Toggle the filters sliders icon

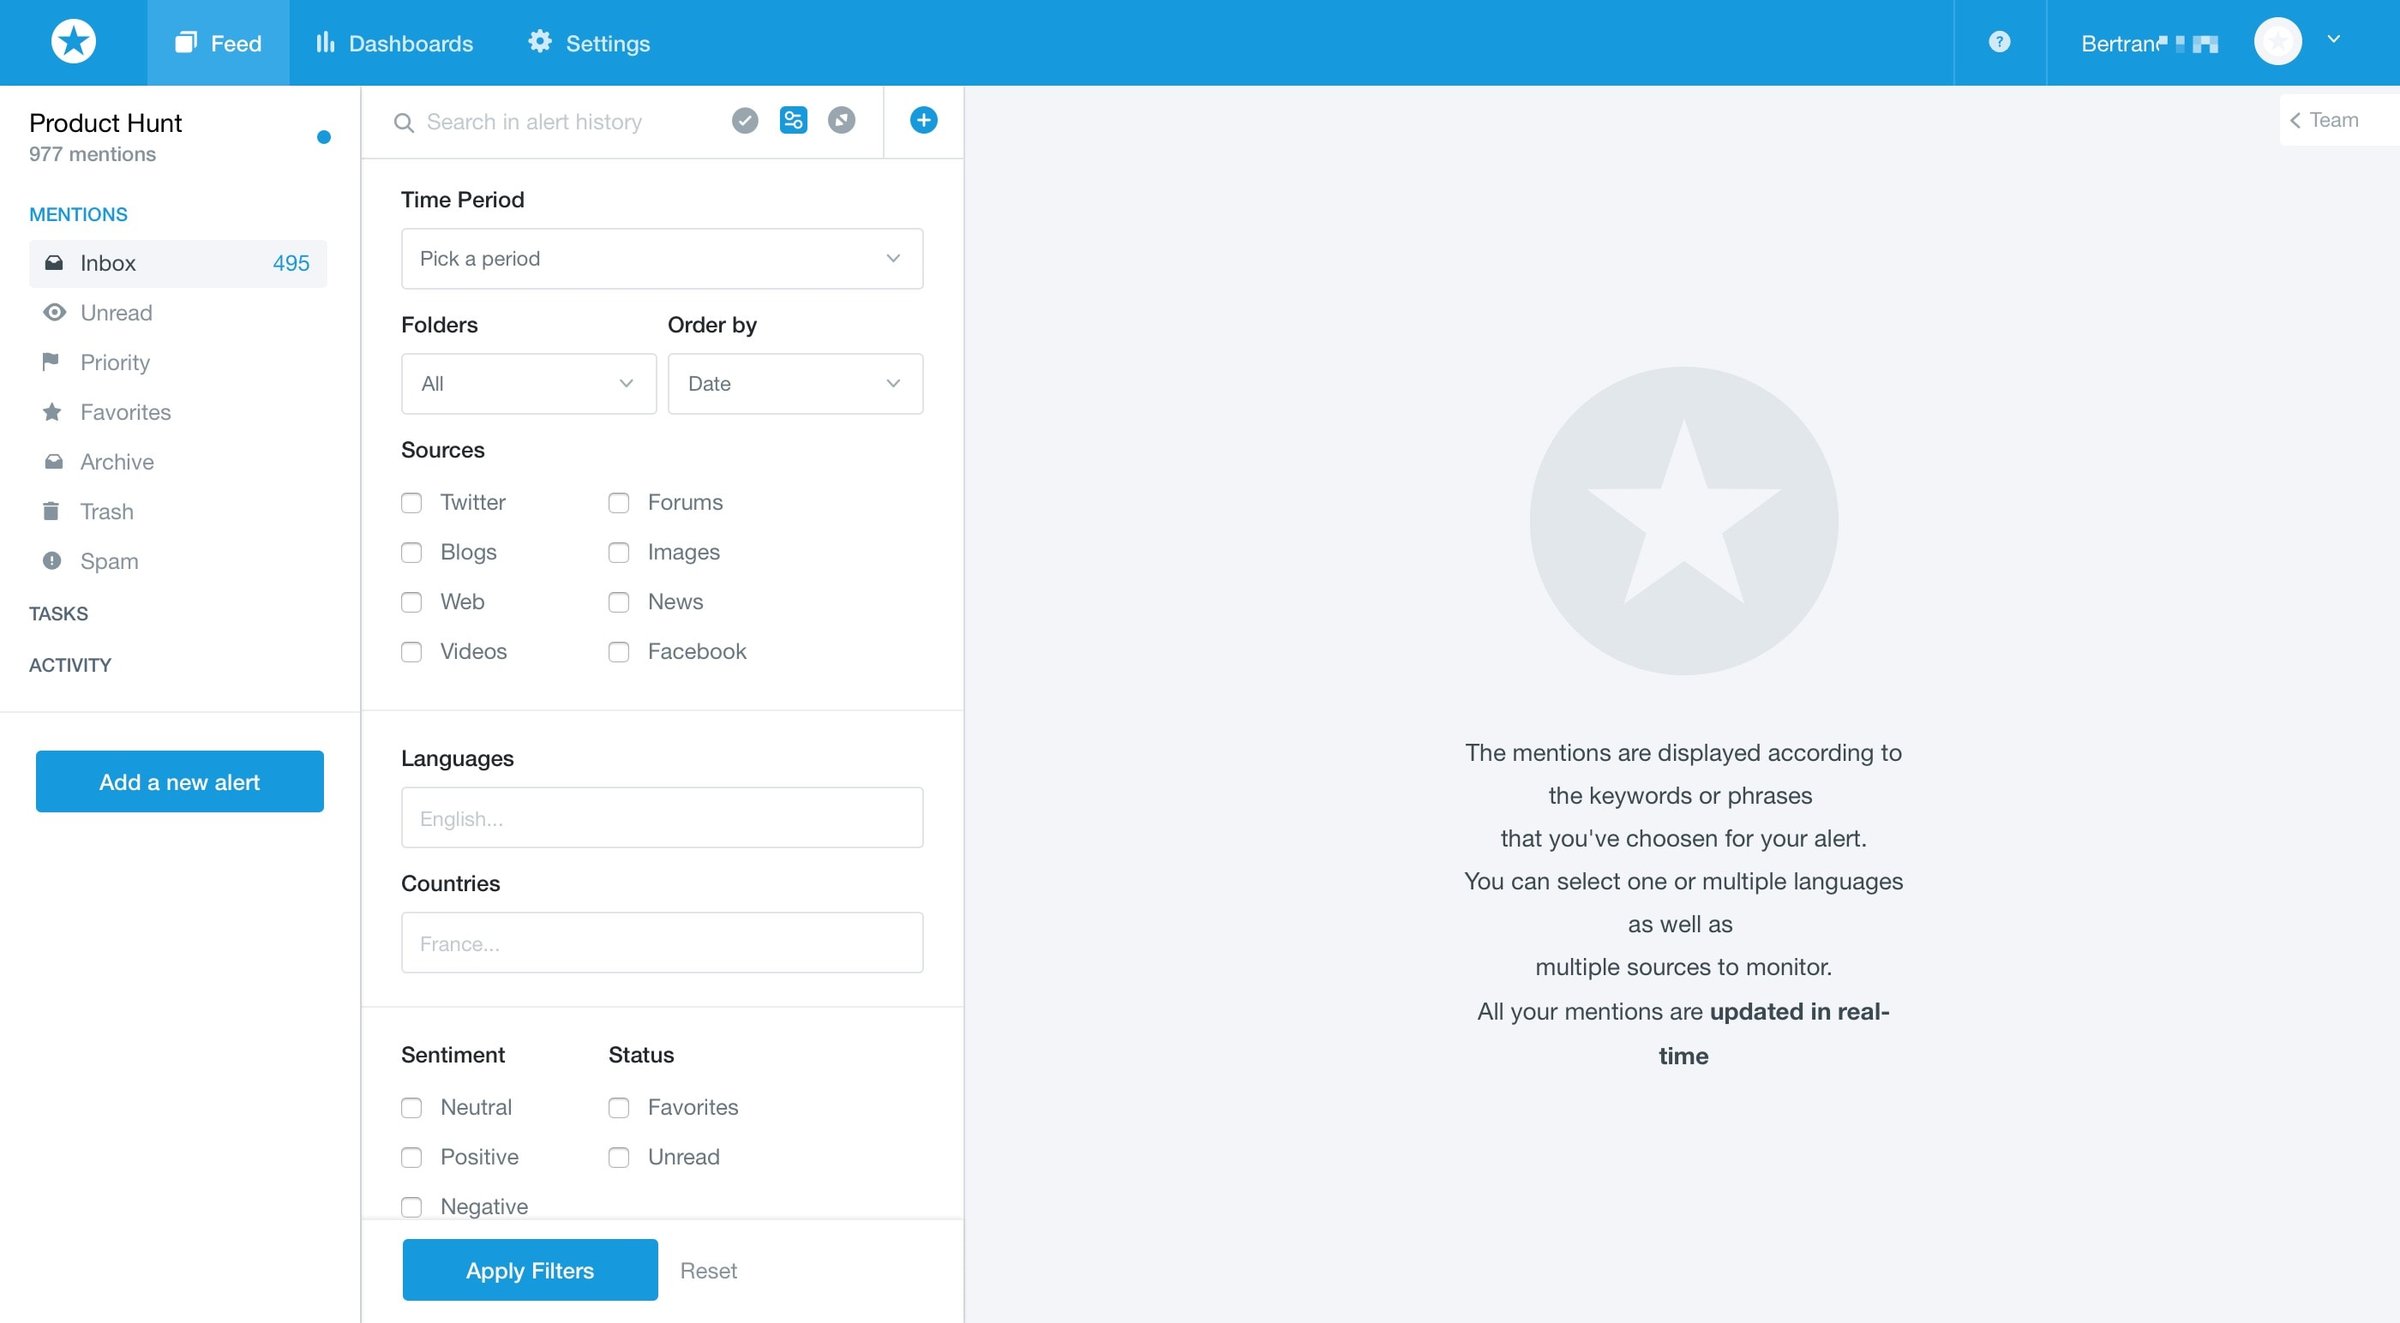point(793,121)
